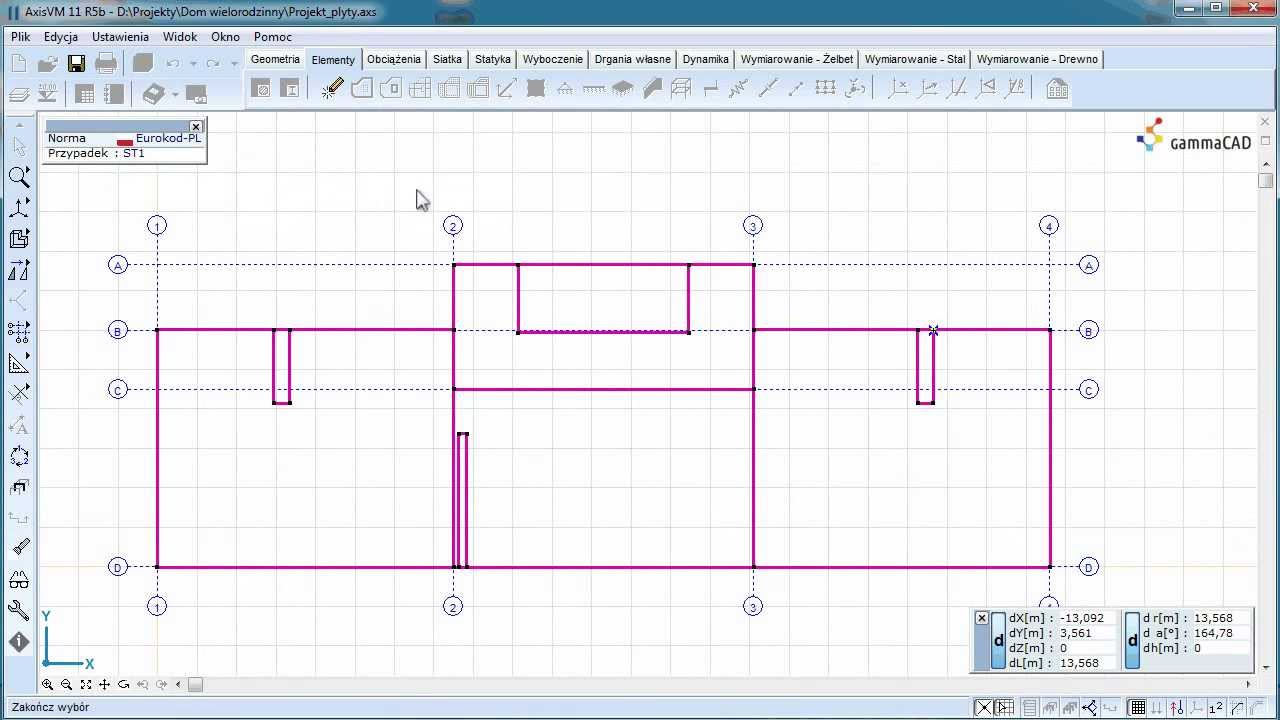Open the drawing library book icon
The width and height of the screenshot is (1280, 720).
153,94
